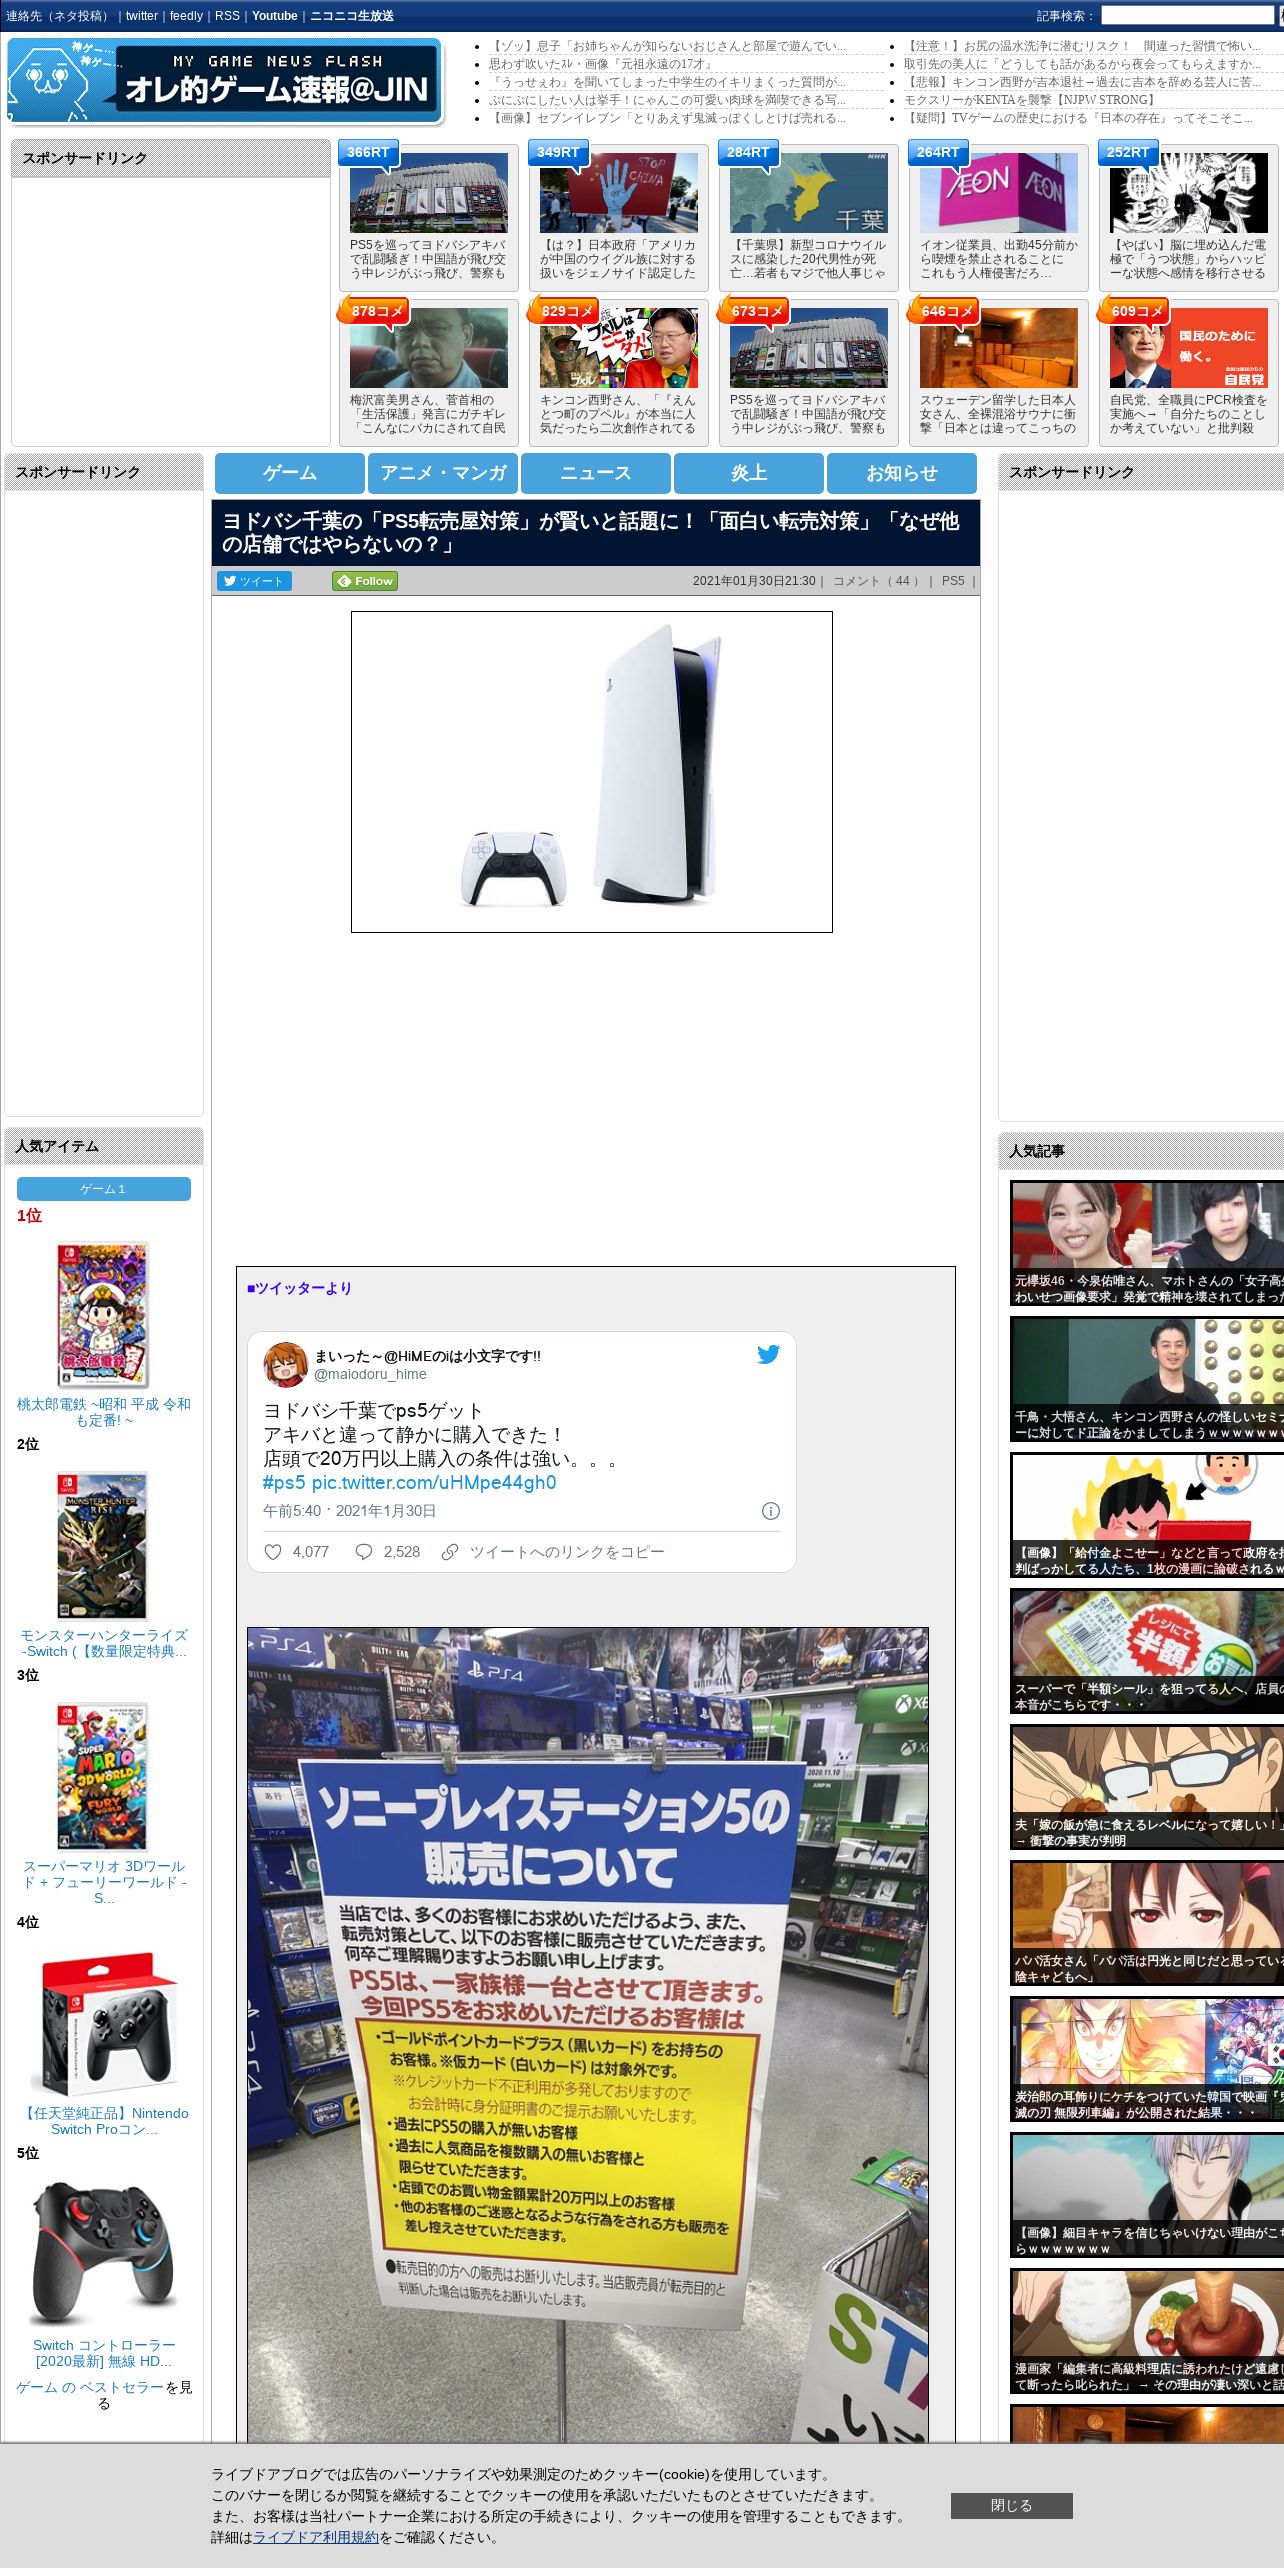Open the 646コメ sauna article thumbnail
Viewport: 1284px width, 2568px height.
tap(999, 348)
